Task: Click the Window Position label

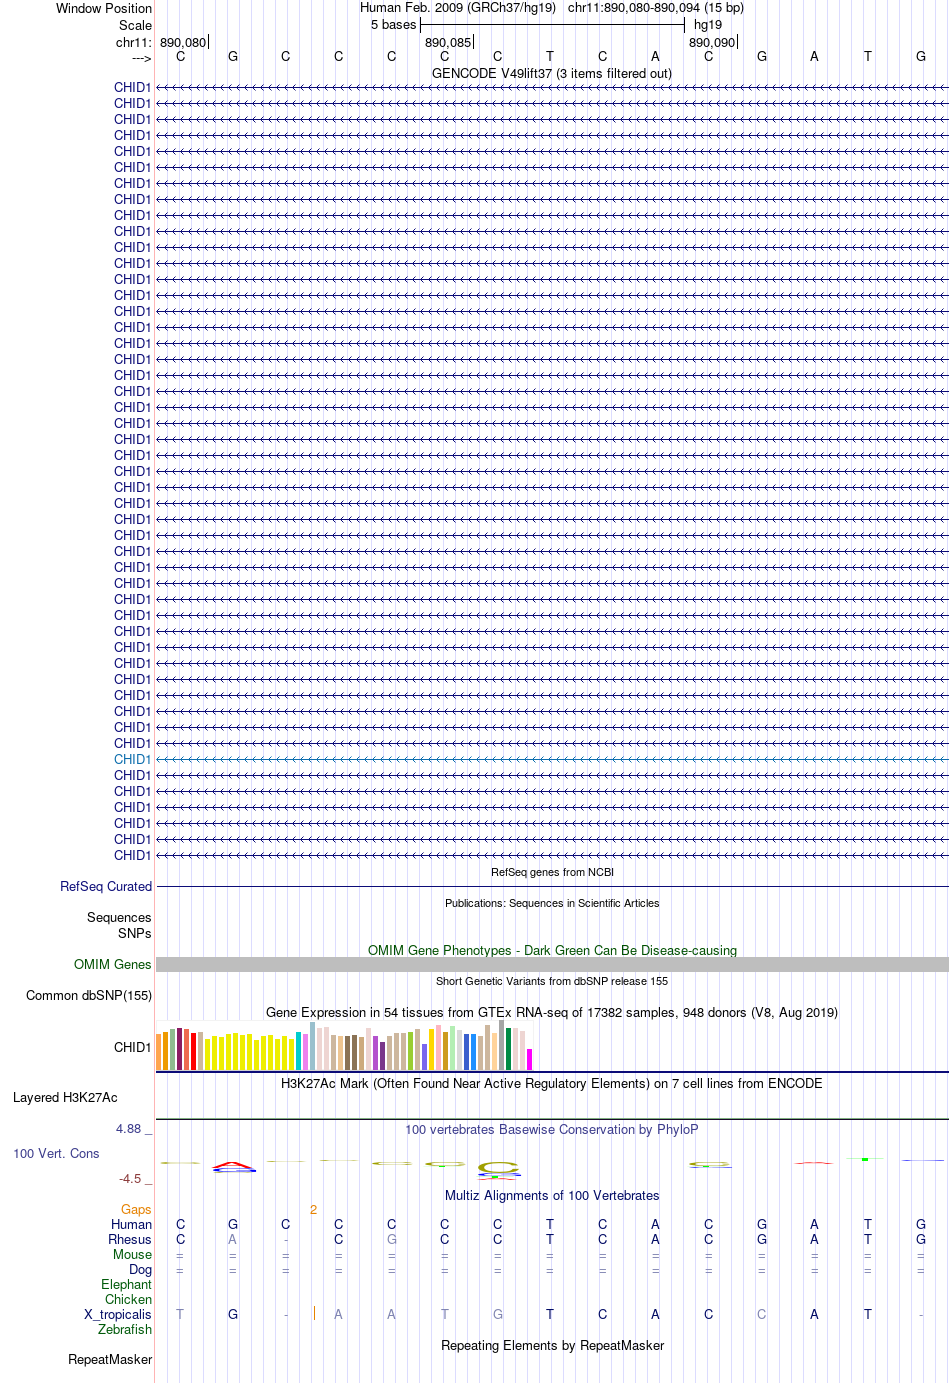Action: point(104,8)
